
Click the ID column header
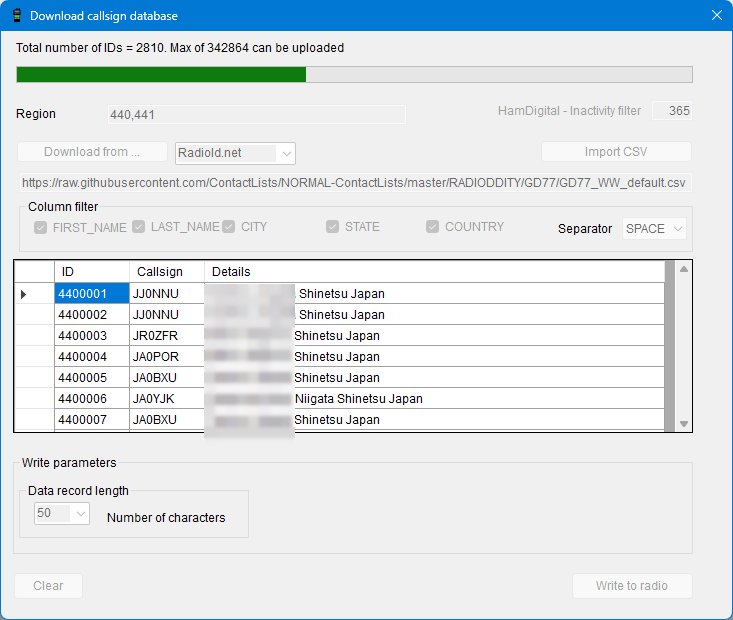click(92, 272)
